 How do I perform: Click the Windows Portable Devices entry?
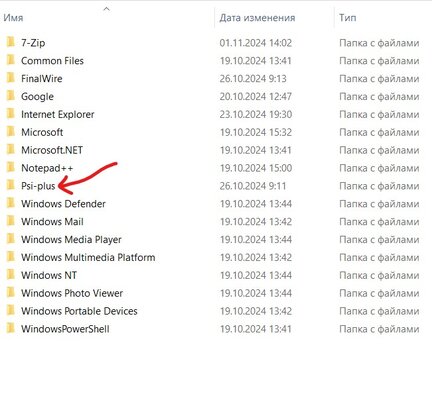pyautogui.click(x=79, y=311)
